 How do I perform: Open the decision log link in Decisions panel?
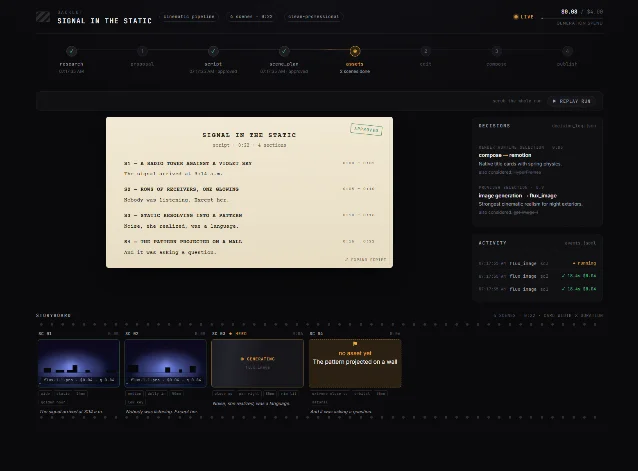tap(574, 126)
